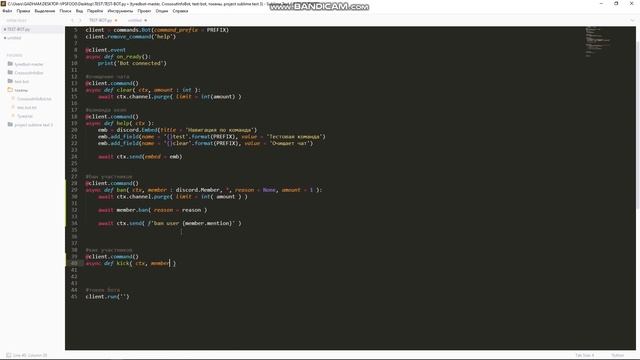The image size is (640, 360).
Task: Open the Tynebot file in sidebar
Action: point(25,116)
